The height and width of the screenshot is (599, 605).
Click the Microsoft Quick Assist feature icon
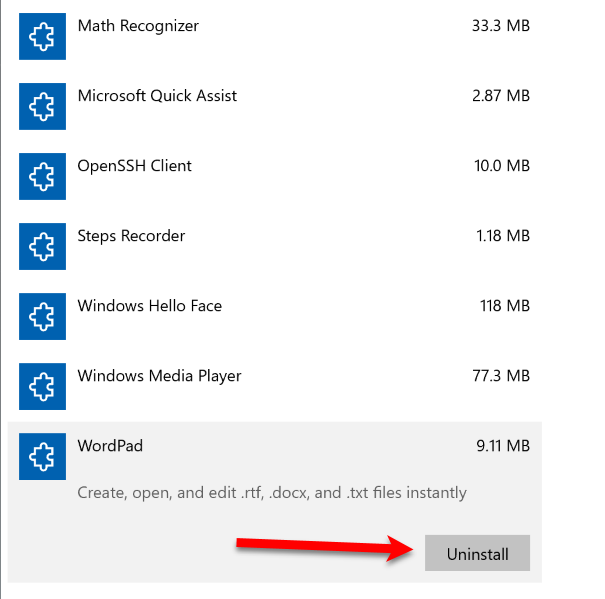[42, 106]
